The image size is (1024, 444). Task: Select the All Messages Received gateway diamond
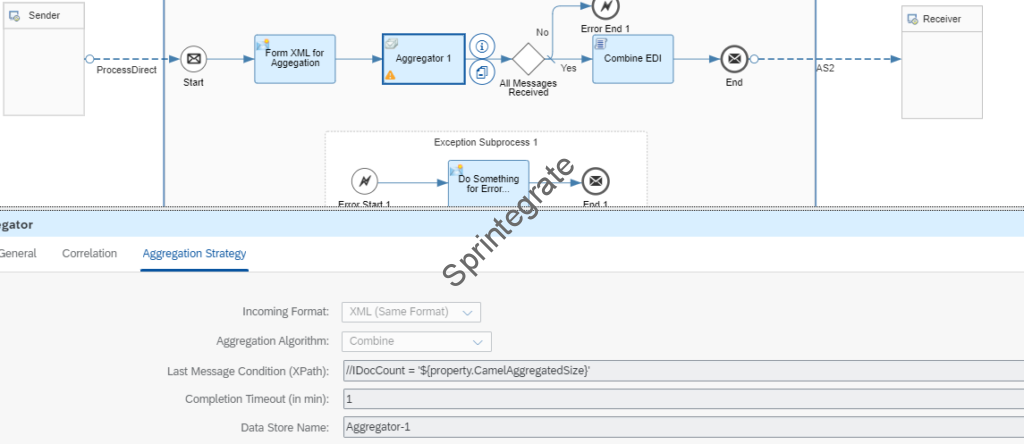pyautogui.click(x=527, y=59)
